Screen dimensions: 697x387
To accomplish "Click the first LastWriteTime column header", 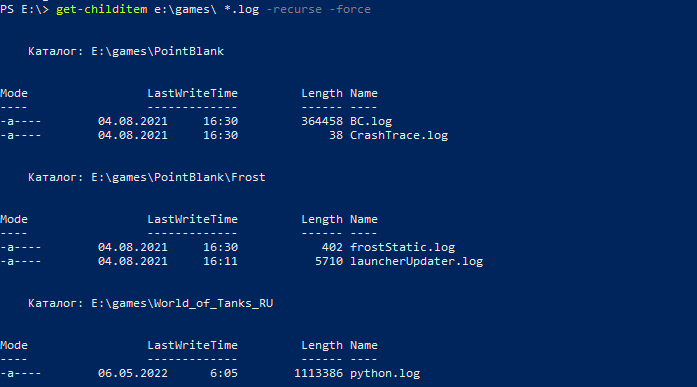I will (192, 93).
